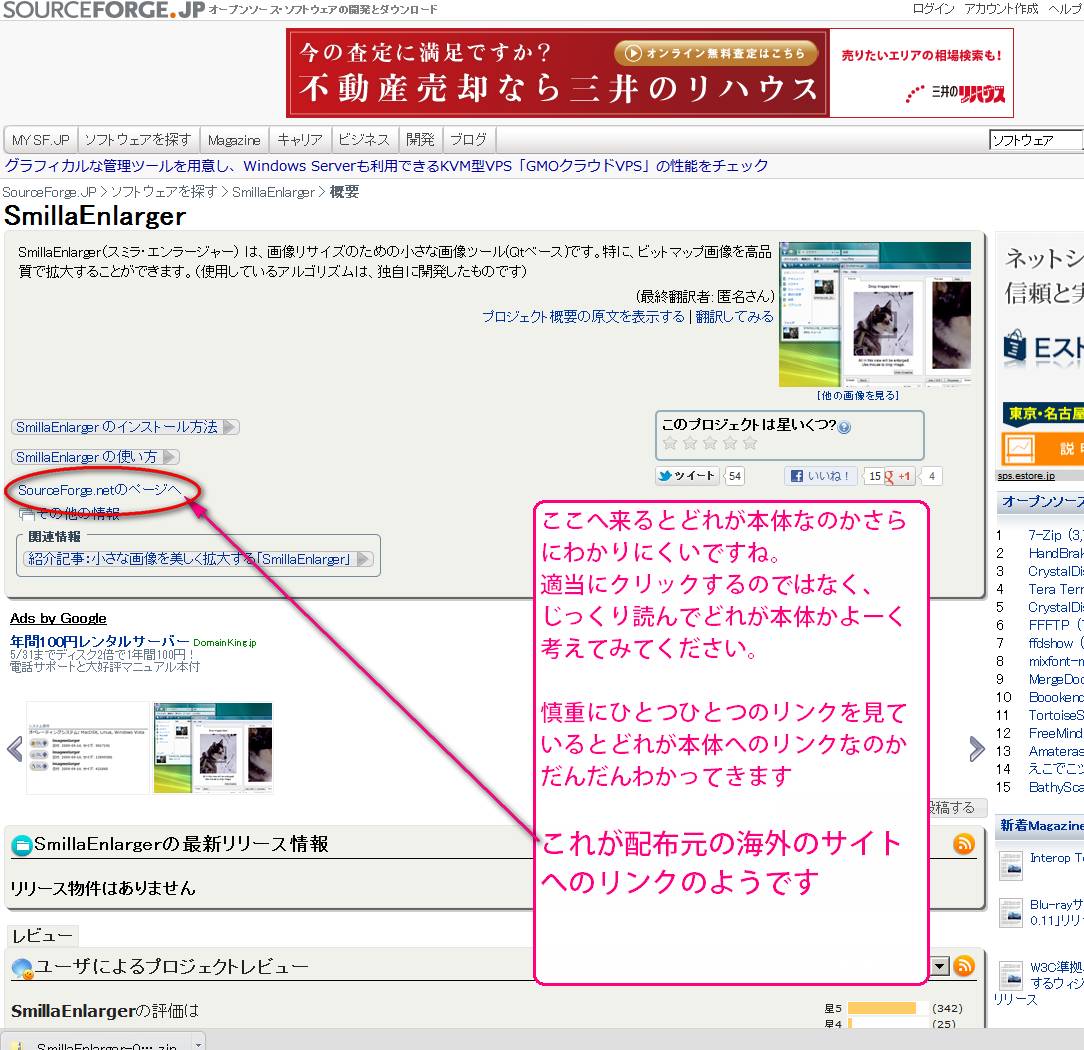Viewport: 1084px width, 1050px height.
Task: Open the Blu-ray magazine article link
Action: 1056,912
